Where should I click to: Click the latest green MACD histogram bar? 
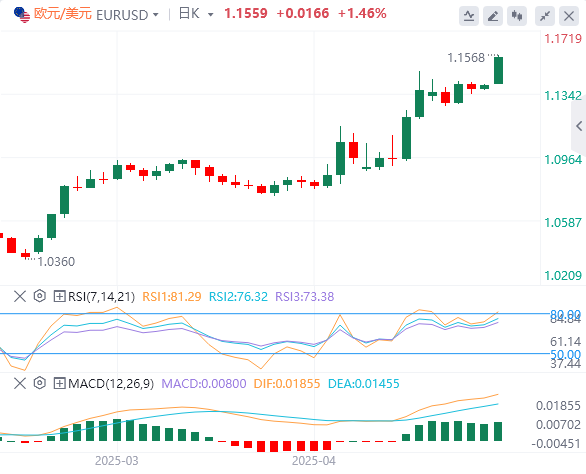point(498,431)
